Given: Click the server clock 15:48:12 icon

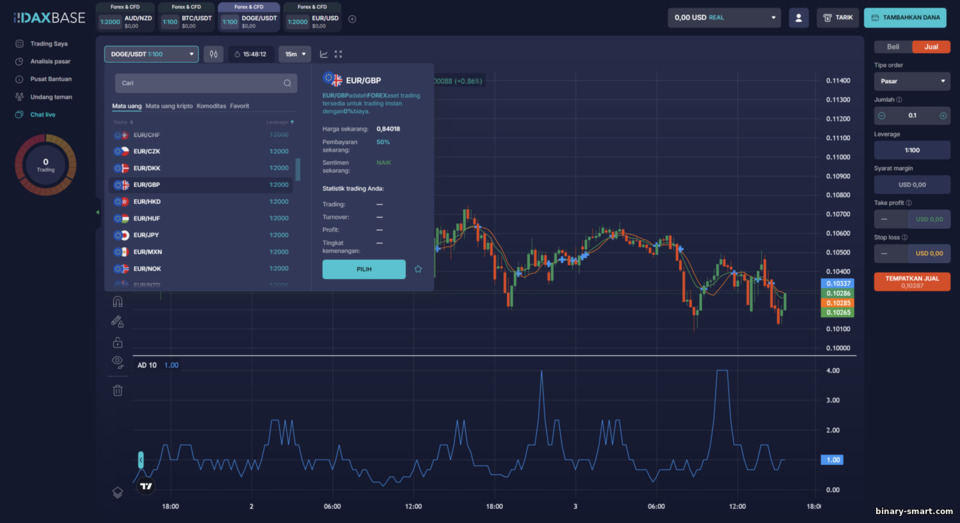Looking at the screenshot, I should point(237,55).
